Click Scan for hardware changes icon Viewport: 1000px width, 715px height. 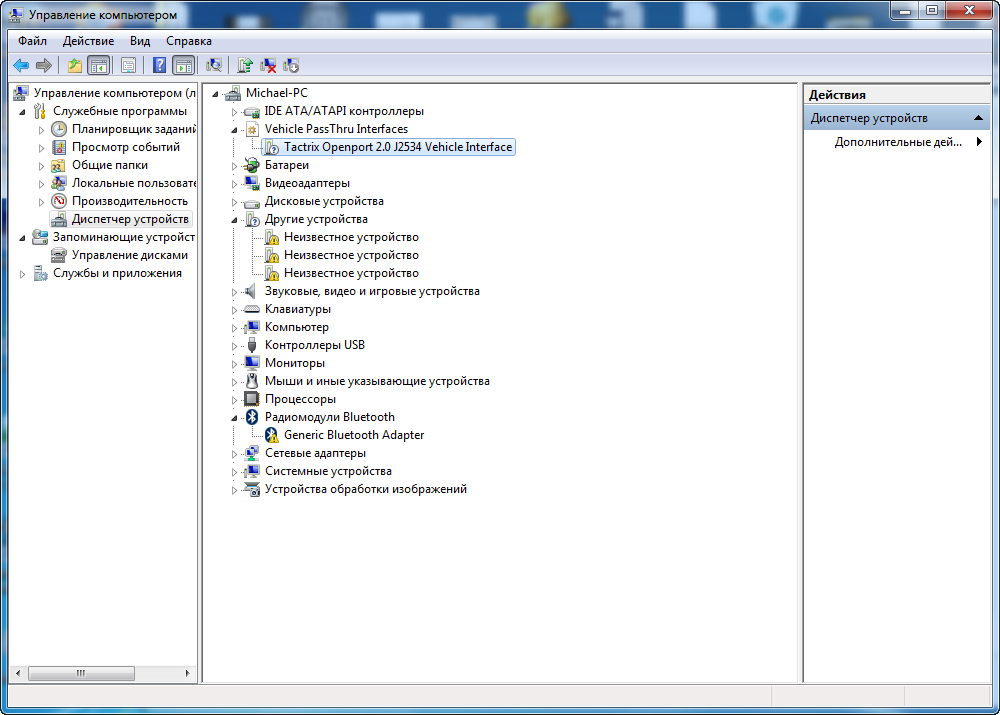pyautogui.click(x=213, y=66)
